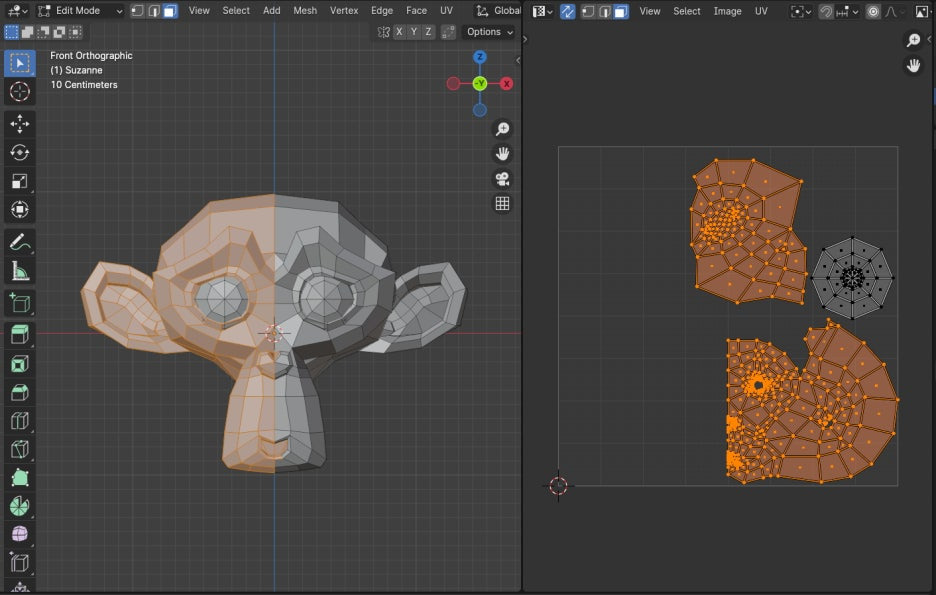Enable vertex select mode in 3D viewport
The width and height of the screenshot is (936, 595).
[x=137, y=11]
